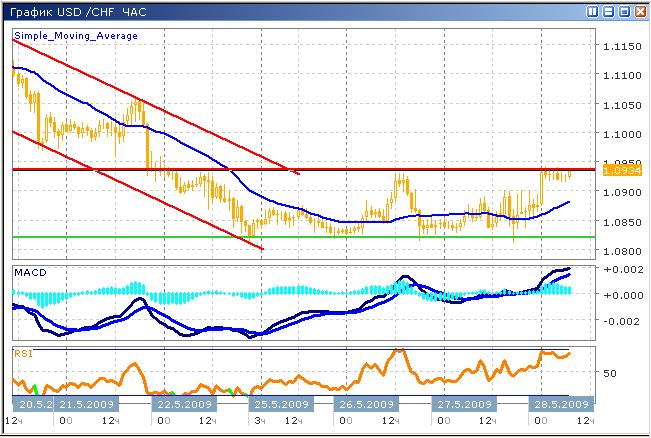This screenshot has height=438, width=651.
Task: Click the horizontal tile icon in title bar
Action: pyautogui.click(x=609, y=11)
